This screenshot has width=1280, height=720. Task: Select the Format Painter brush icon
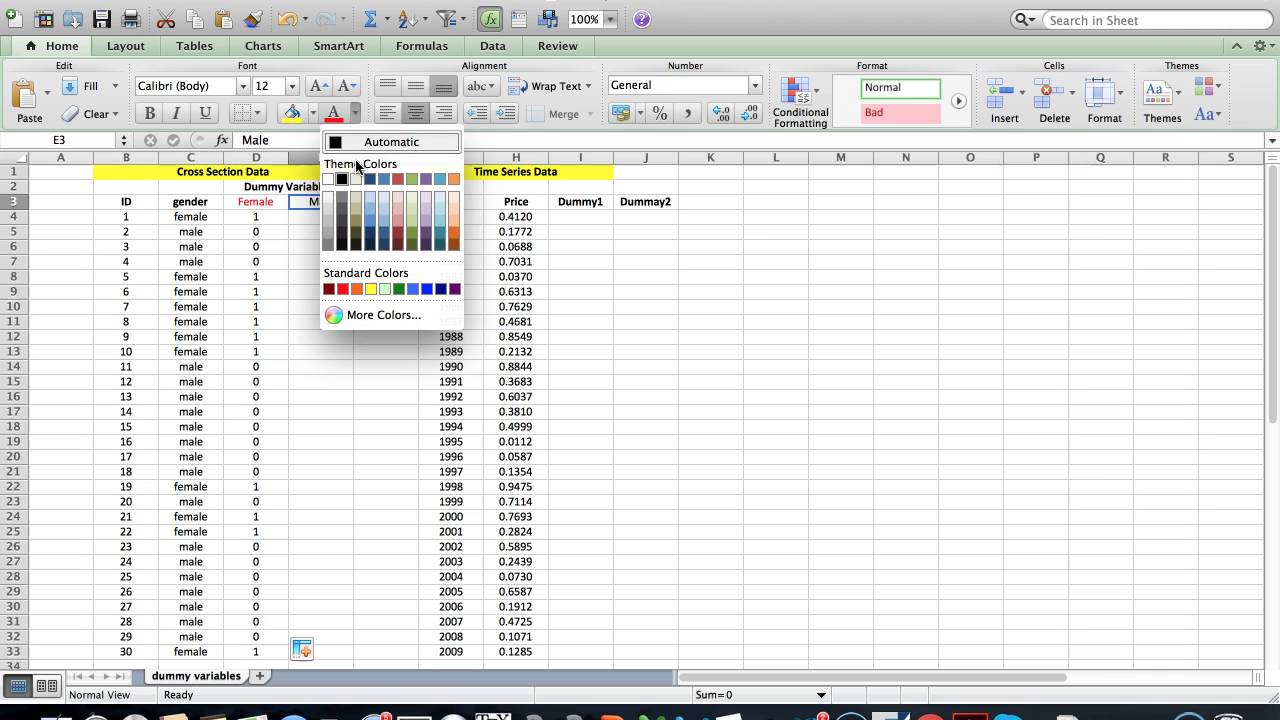(x=253, y=19)
